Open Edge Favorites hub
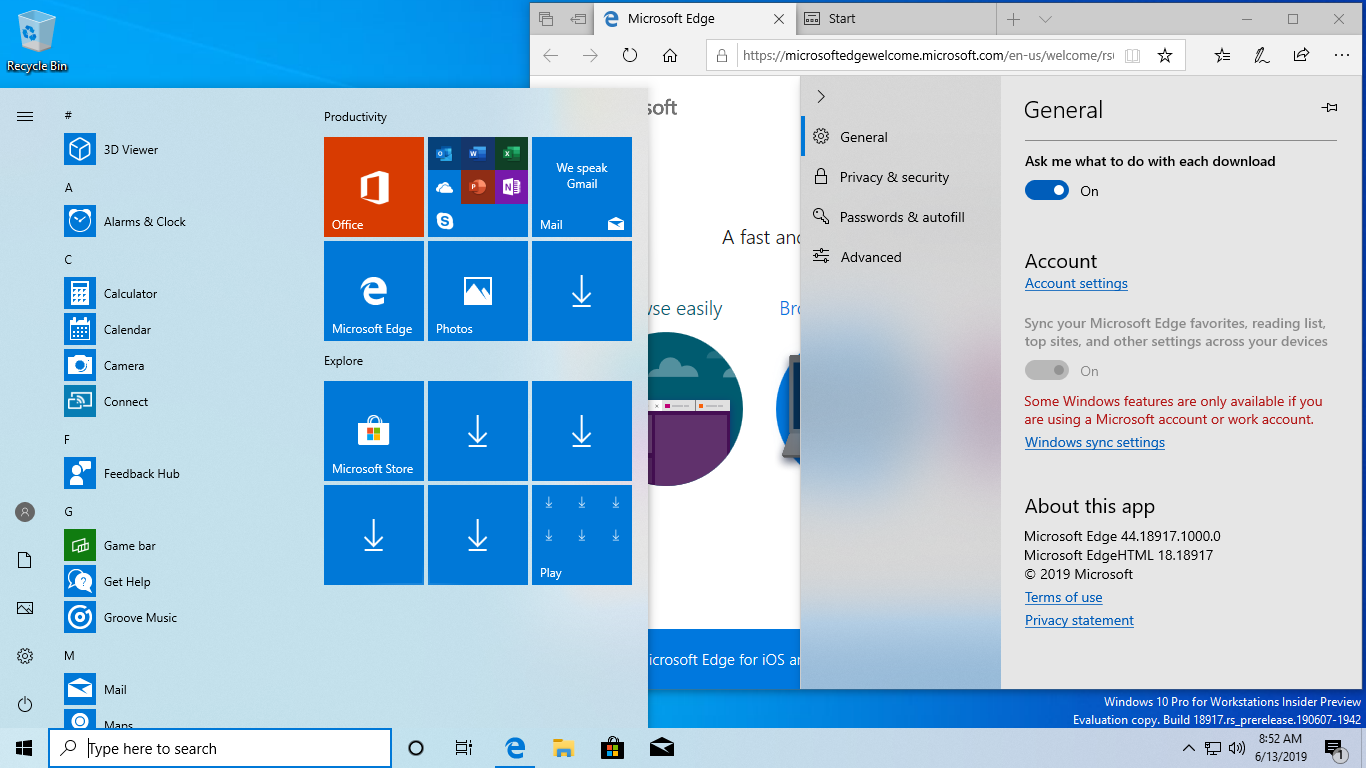 [x=1222, y=56]
